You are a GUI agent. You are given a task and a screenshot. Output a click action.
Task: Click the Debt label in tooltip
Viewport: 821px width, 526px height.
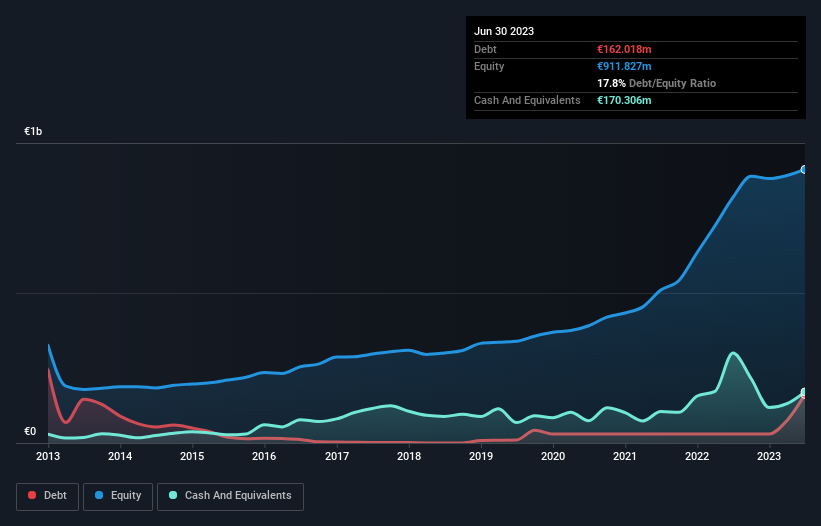[x=485, y=49]
